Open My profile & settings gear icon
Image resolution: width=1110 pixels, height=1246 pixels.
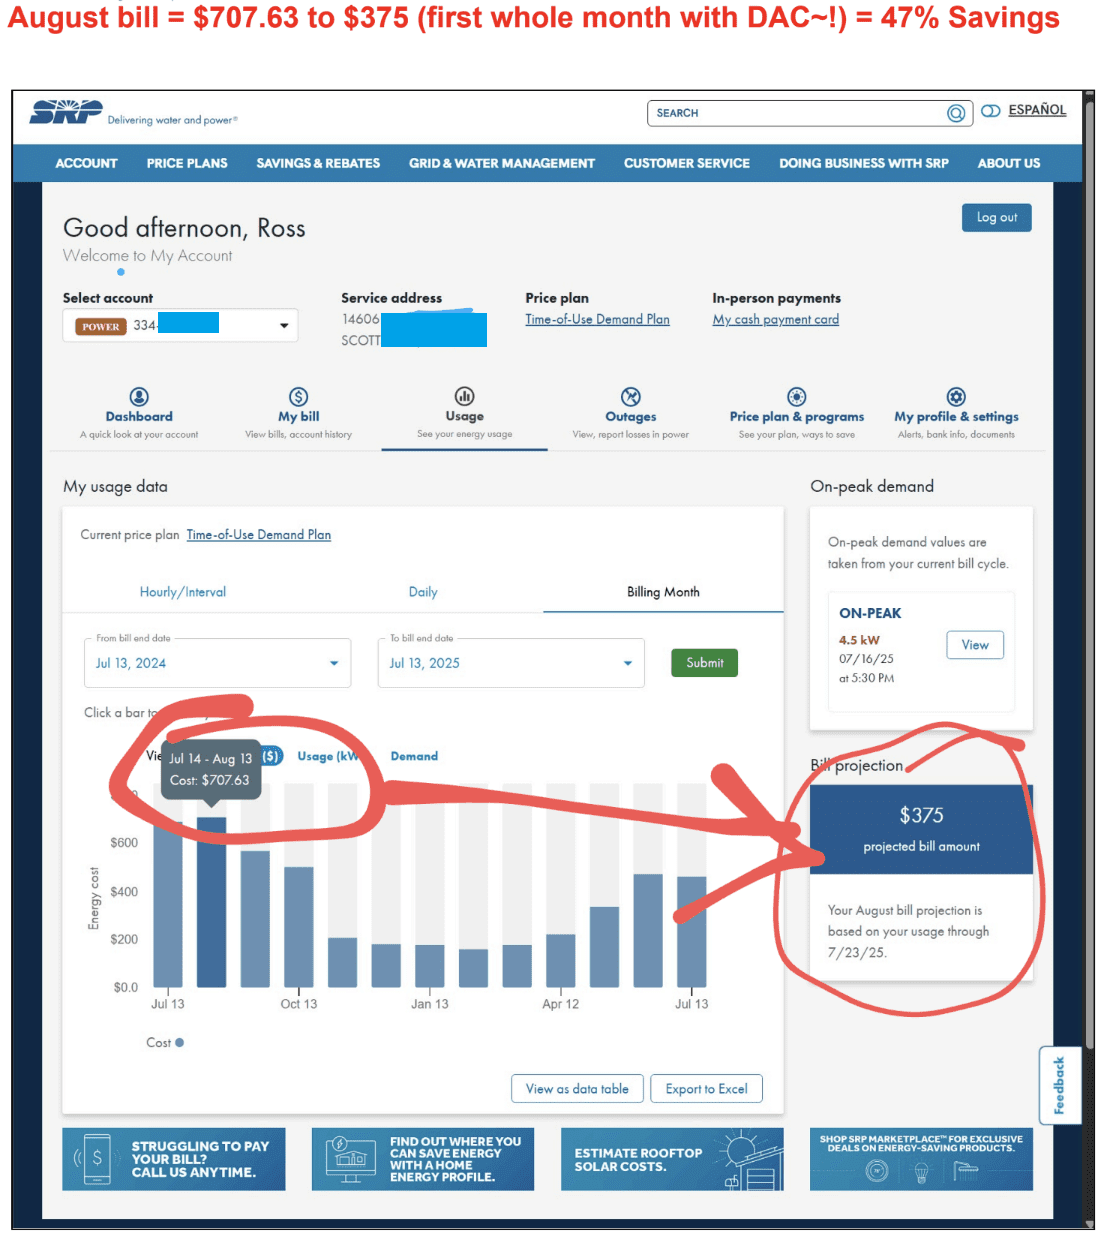(x=956, y=397)
